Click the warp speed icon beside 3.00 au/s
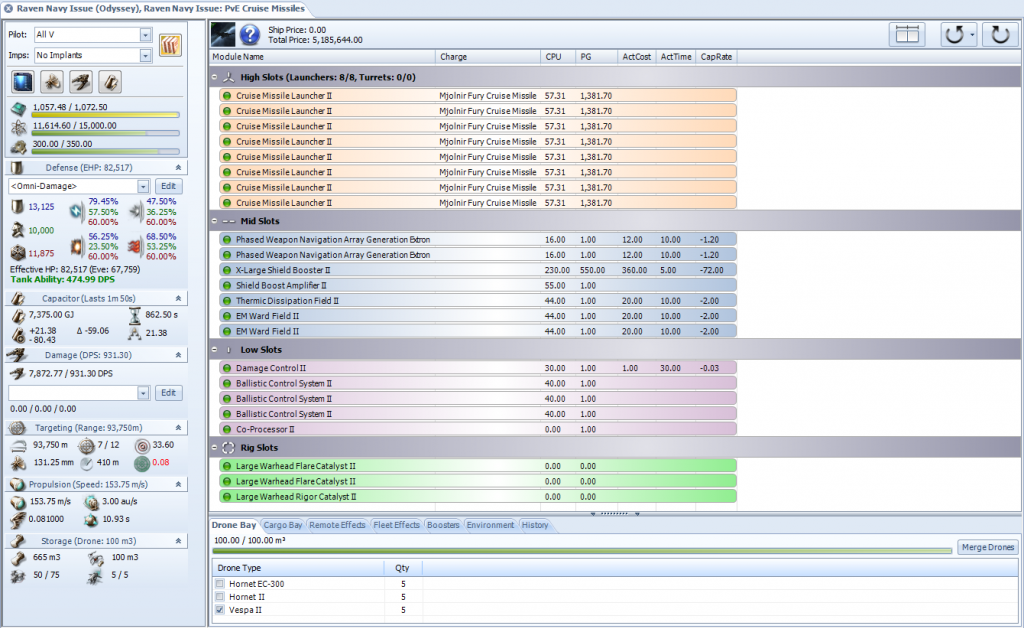The width and height of the screenshot is (1024, 628). tap(91, 502)
